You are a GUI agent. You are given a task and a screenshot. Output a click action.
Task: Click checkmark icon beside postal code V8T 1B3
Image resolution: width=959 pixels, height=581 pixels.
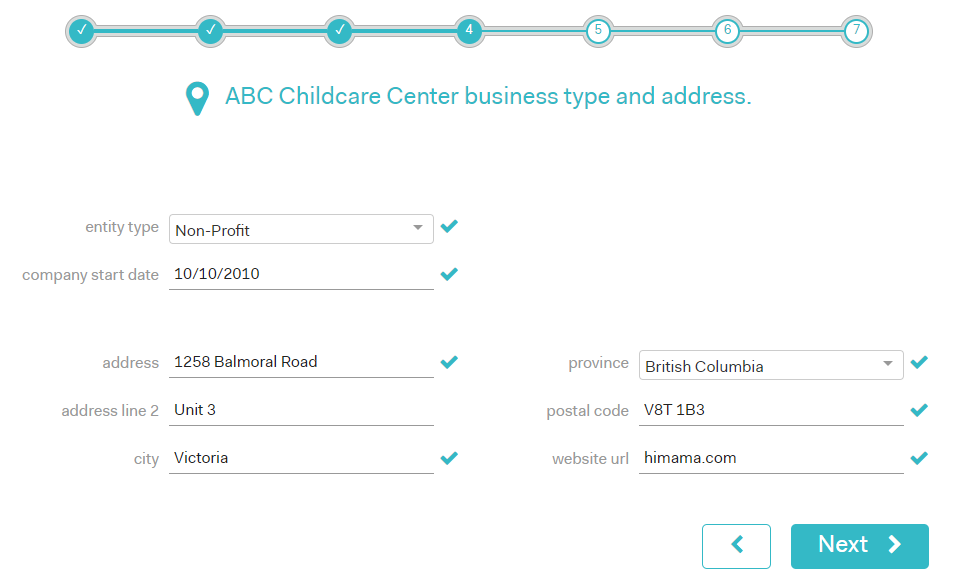click(x=919, y=410)
